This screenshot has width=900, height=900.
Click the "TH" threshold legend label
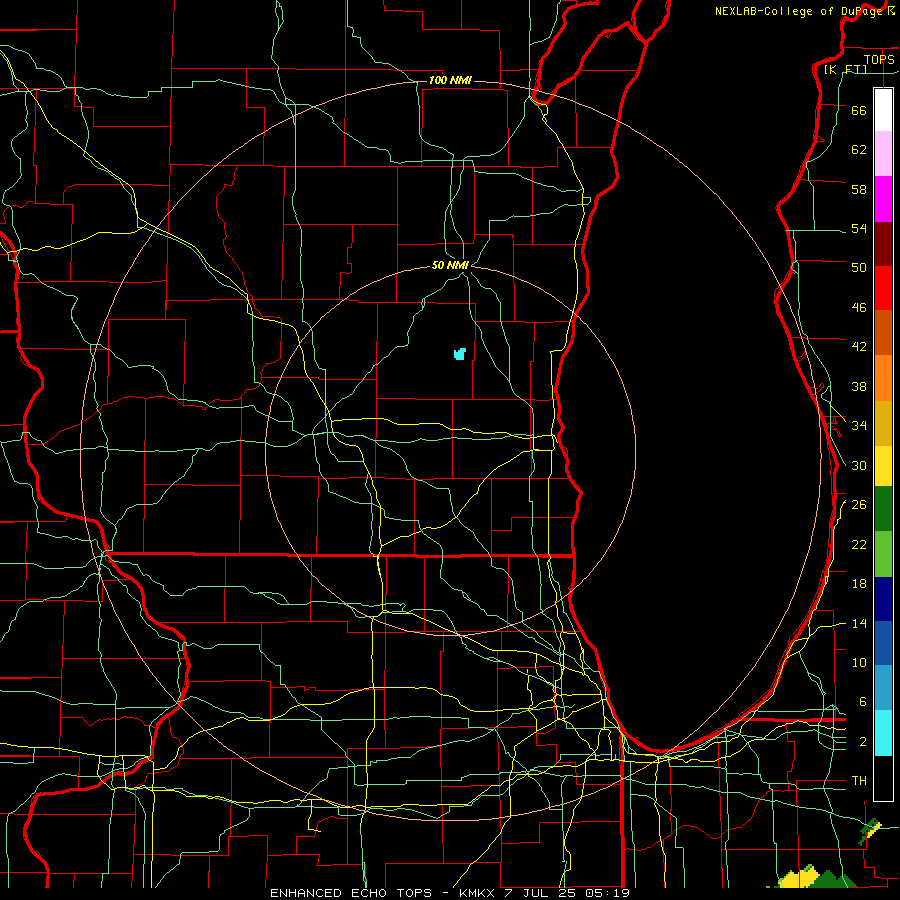859,780
